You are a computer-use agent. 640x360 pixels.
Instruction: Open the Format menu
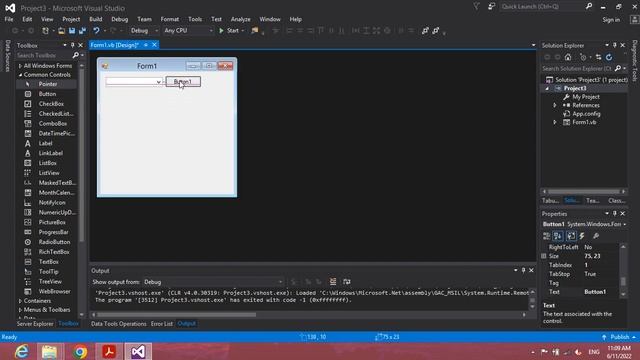(x=169, y=19)
